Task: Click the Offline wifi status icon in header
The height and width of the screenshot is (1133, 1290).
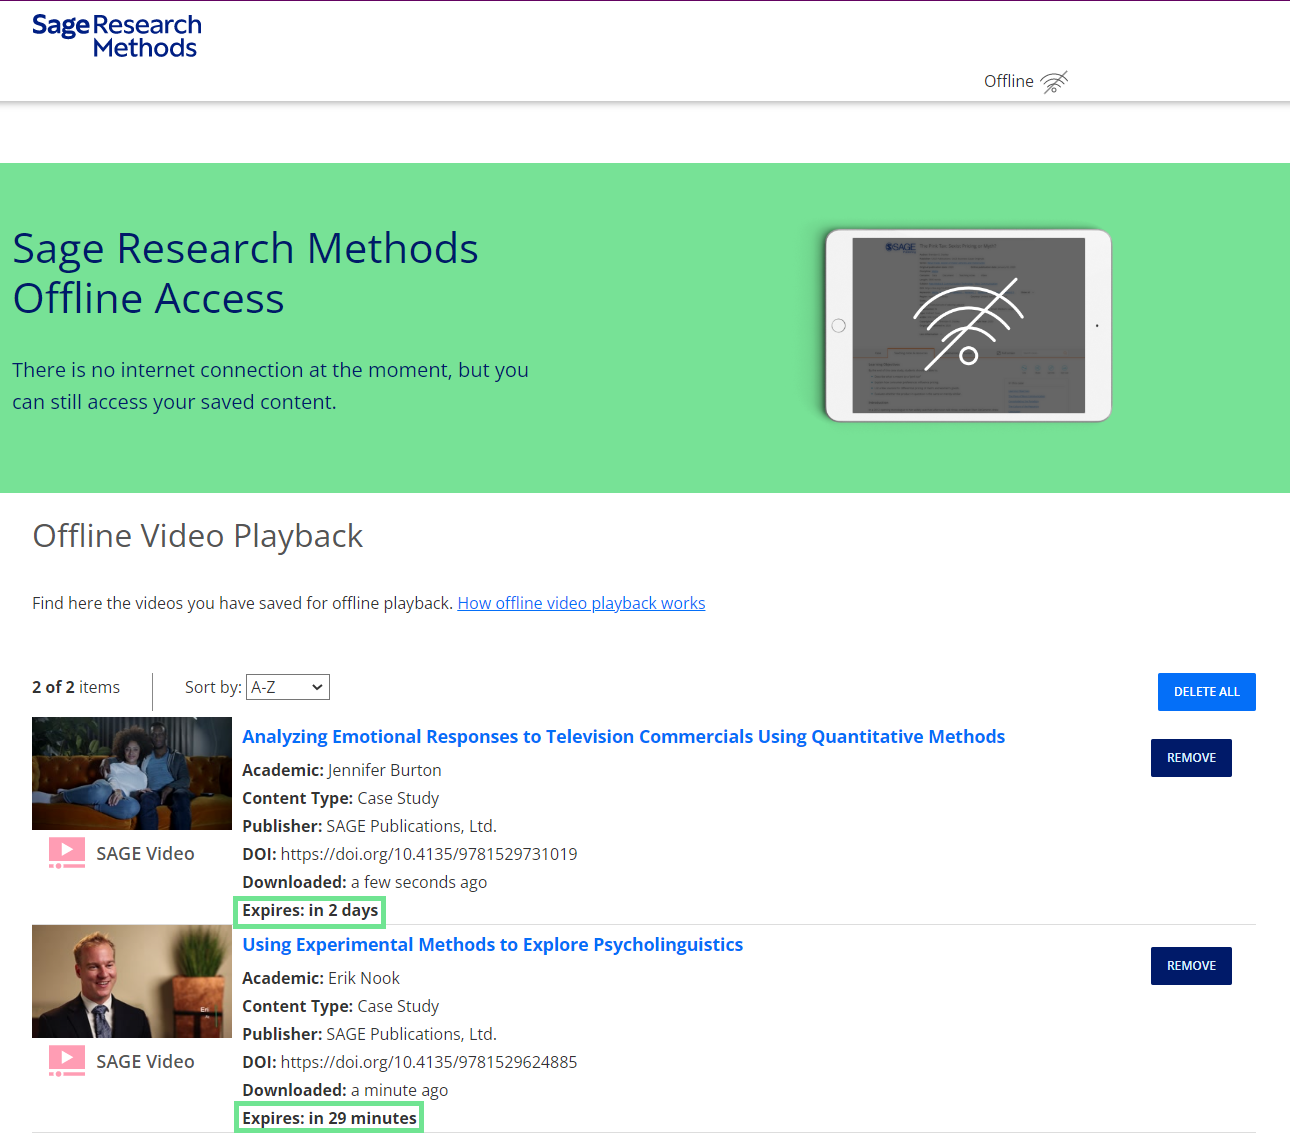Action: coord(1054,82)
